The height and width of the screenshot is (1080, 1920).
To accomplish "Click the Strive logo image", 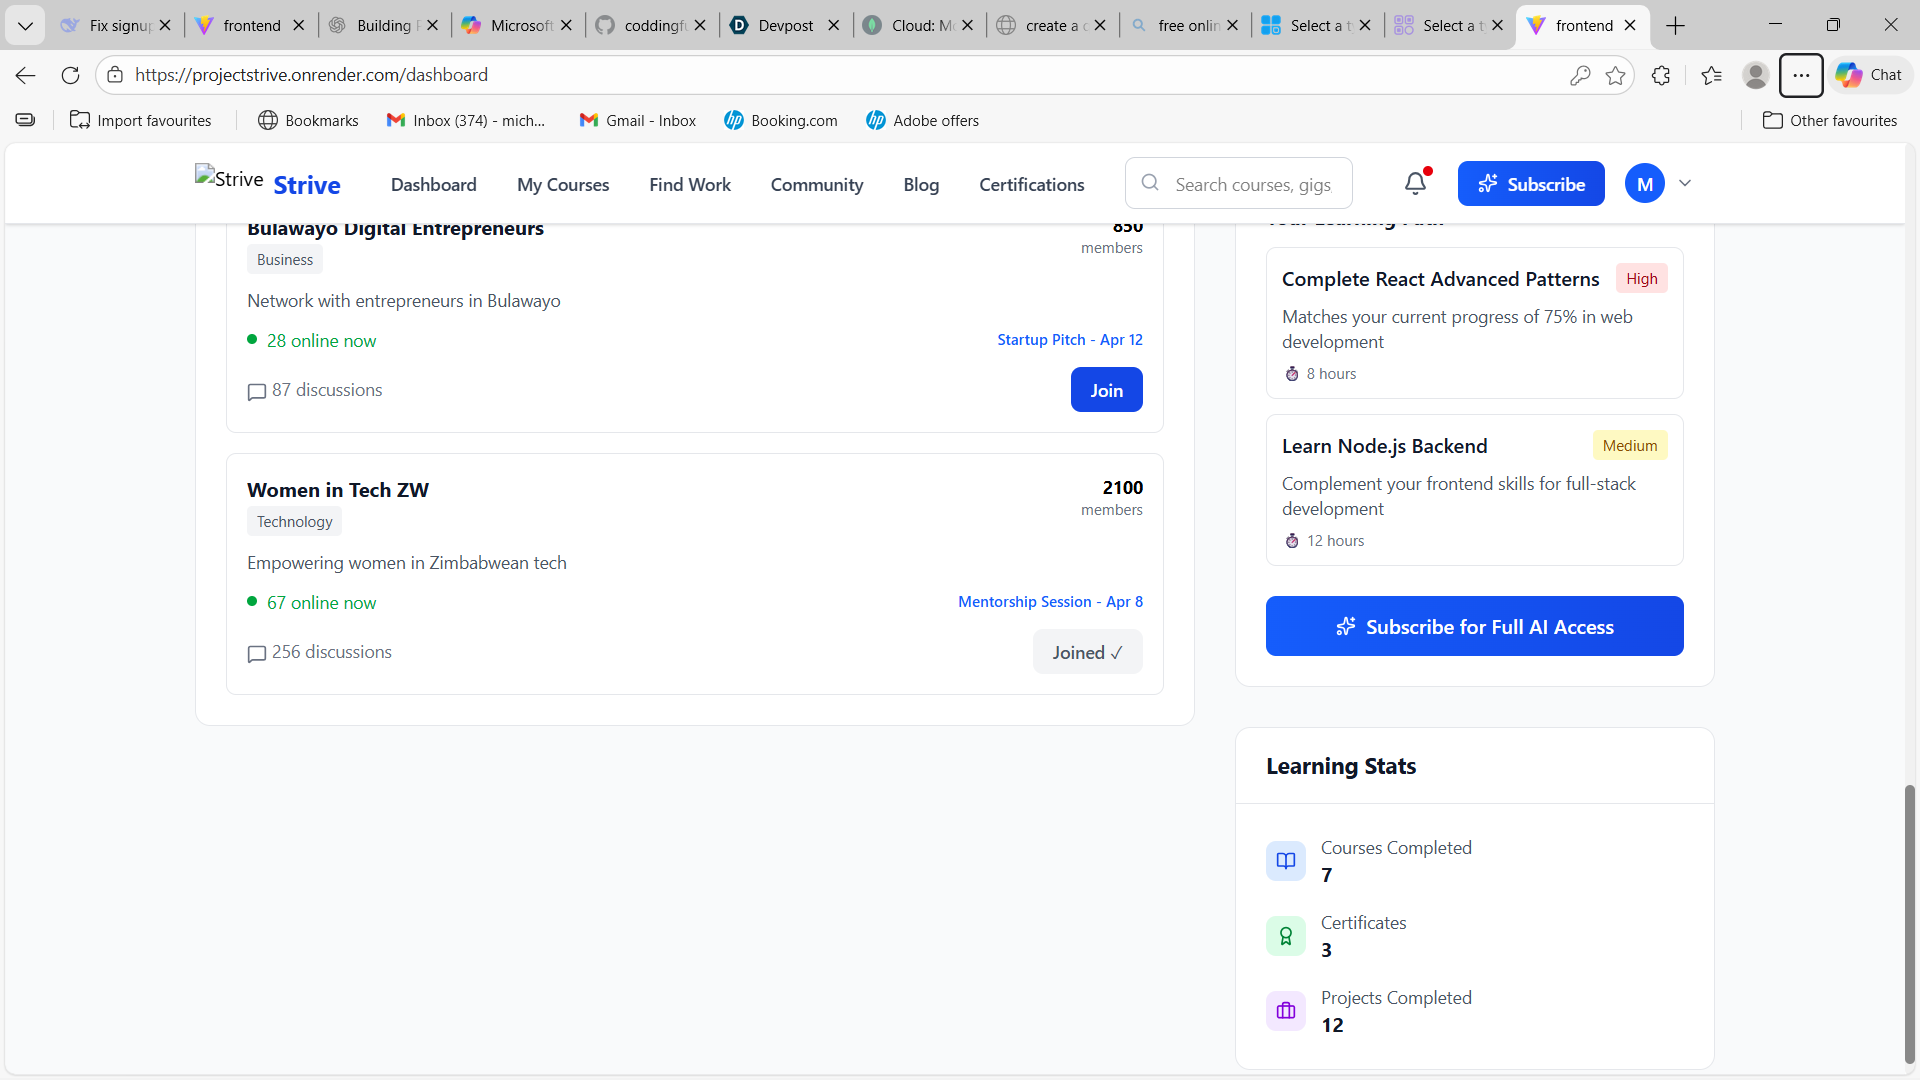I will 229,179.
